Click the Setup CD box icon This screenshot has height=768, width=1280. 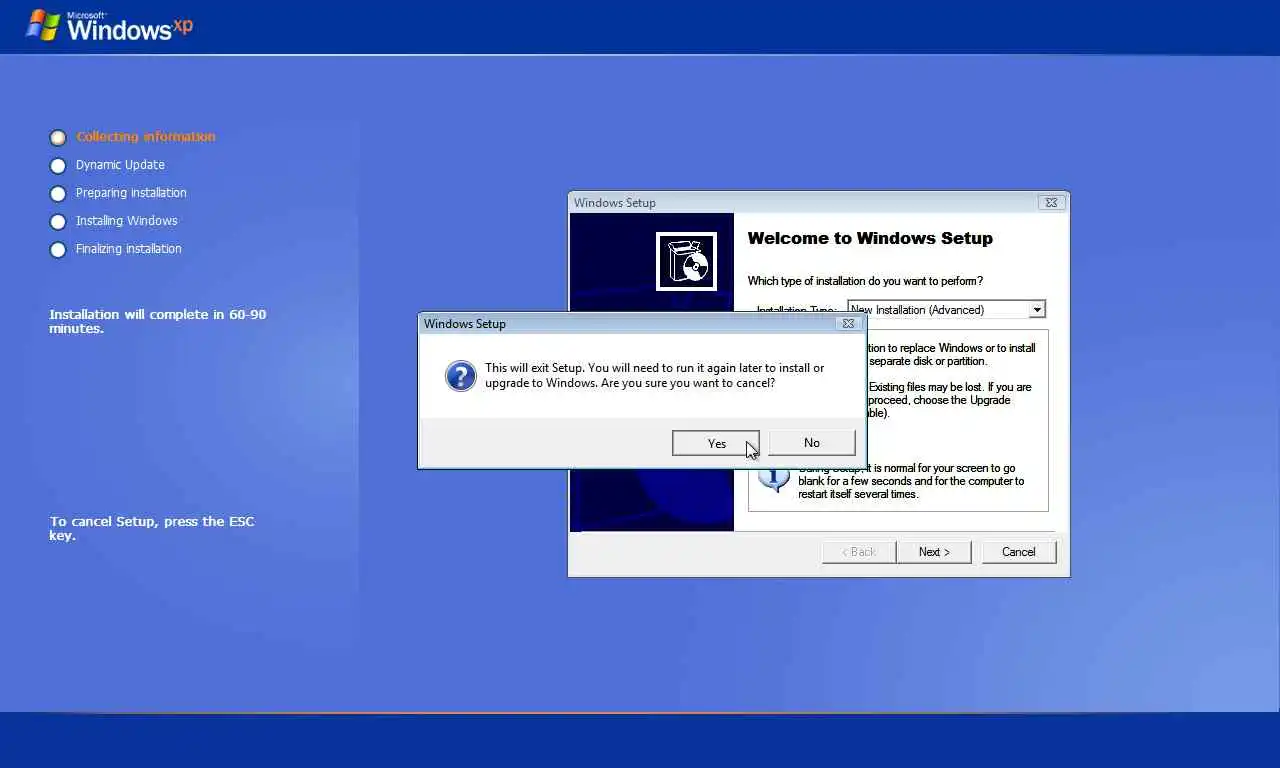click(686, 261)
